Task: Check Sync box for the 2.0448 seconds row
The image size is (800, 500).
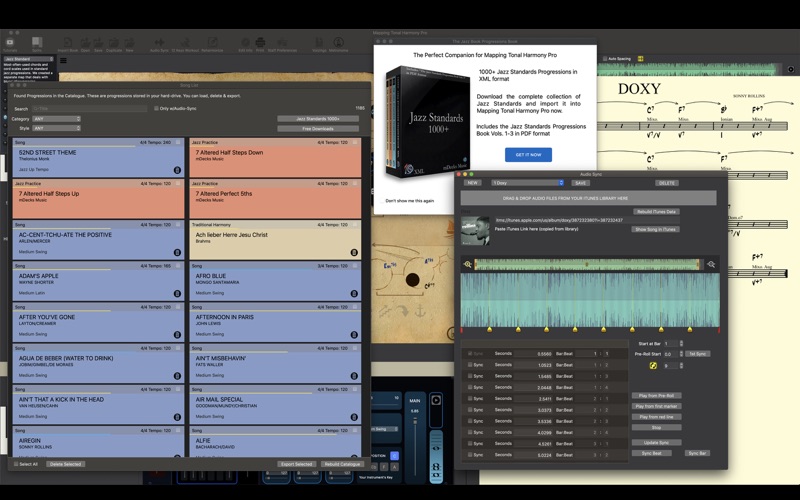Action: (x=470, y=387)
